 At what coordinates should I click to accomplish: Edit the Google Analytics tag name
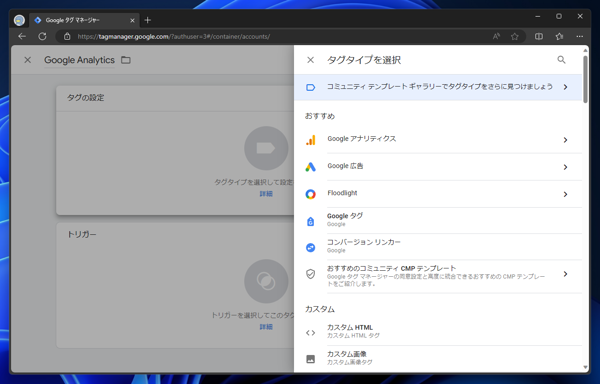pyautogui.click(x=79, y=60)
